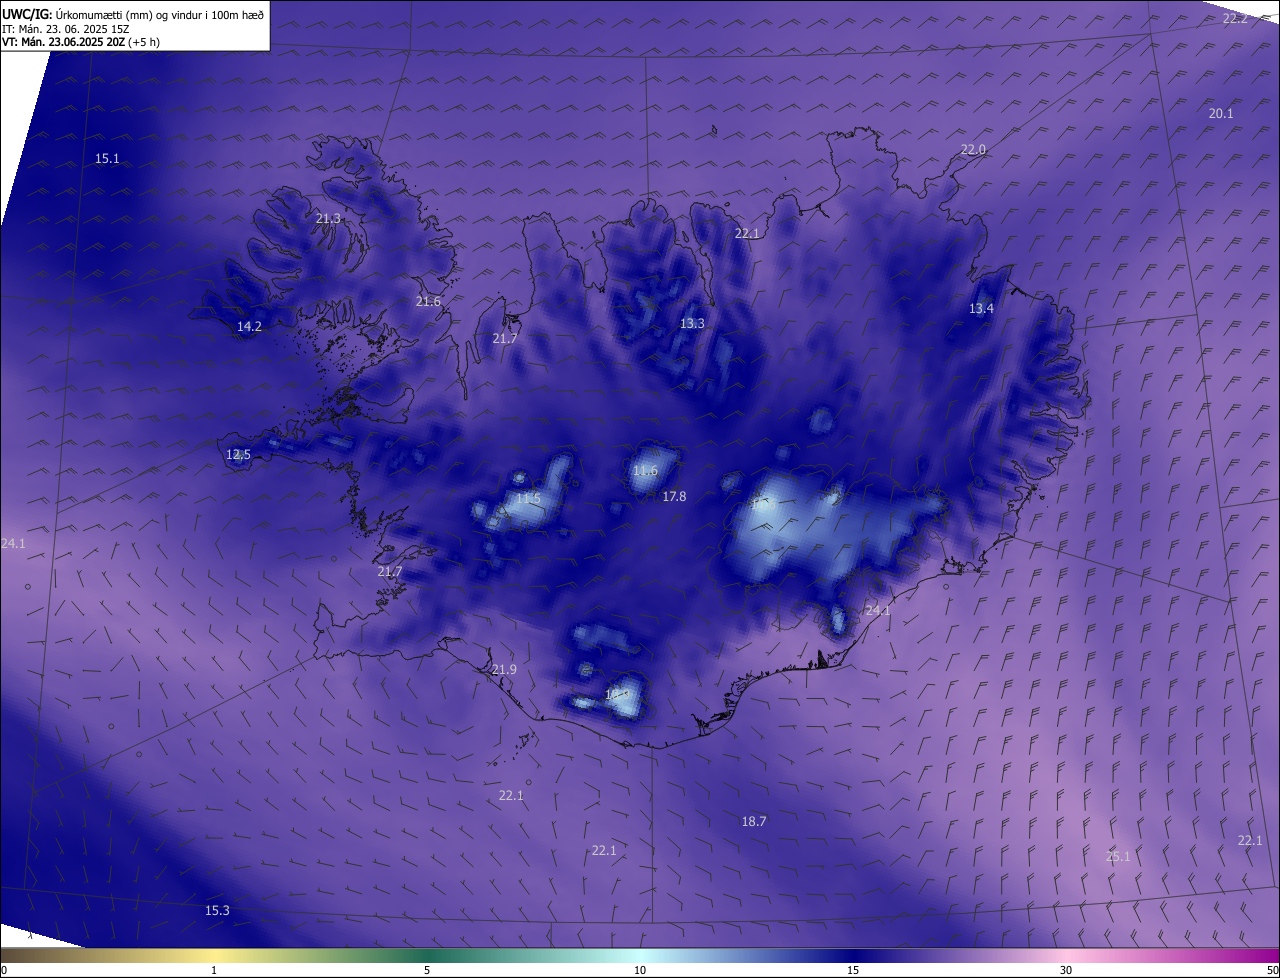Click the 21.6 value label
This screenshot has width=1280, height=978.
click(428, 302)
